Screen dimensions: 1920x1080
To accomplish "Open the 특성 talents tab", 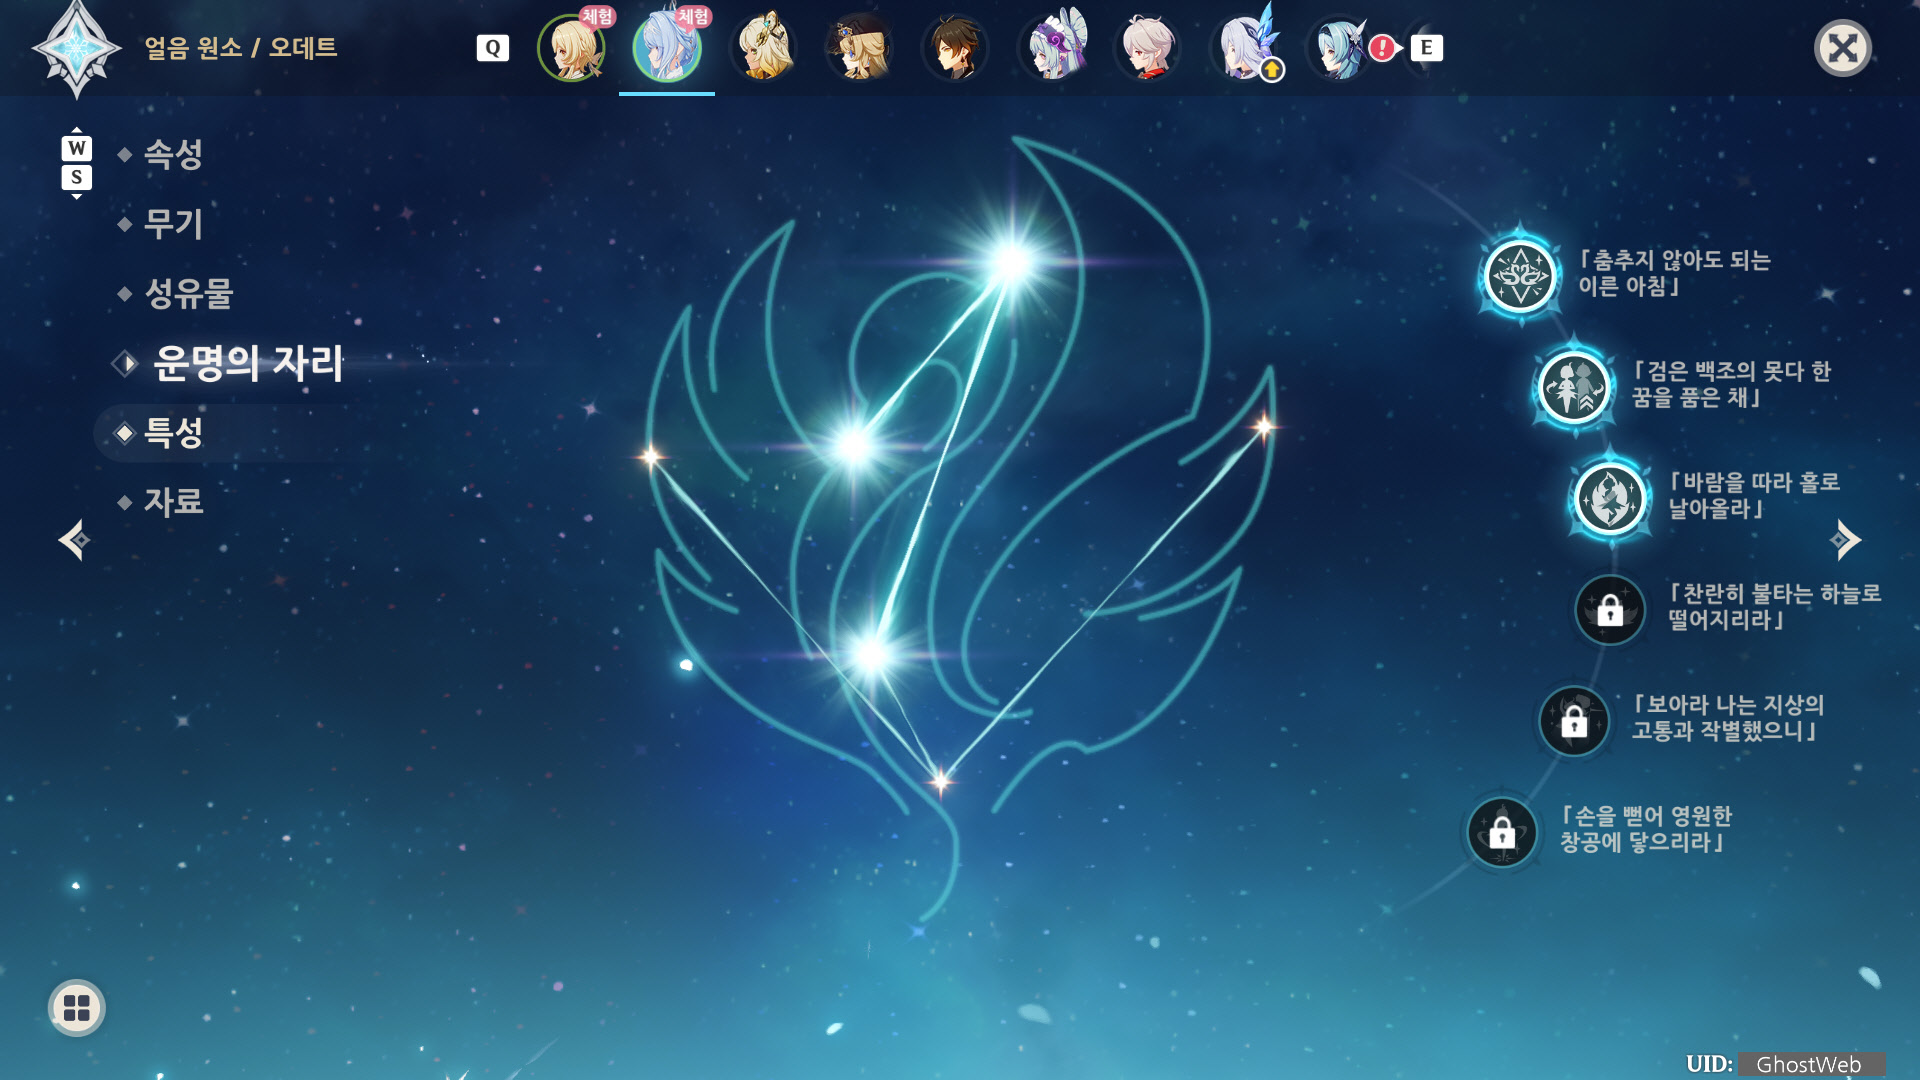I will click(174, 432).
